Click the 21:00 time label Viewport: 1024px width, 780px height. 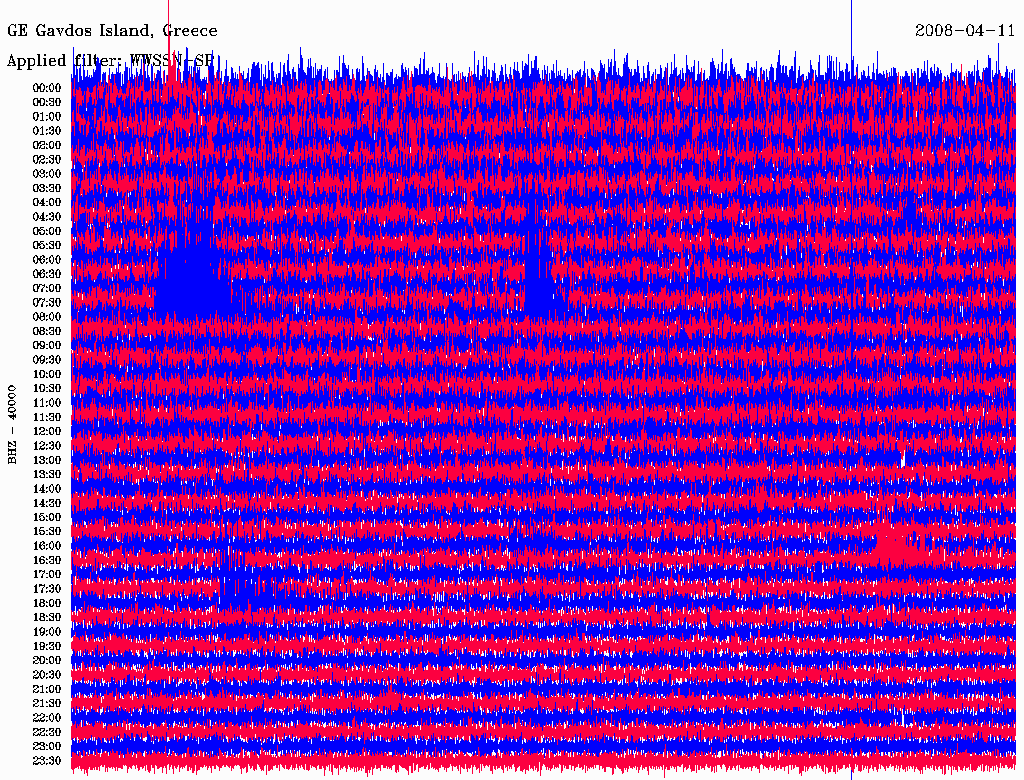pos(47,689)
